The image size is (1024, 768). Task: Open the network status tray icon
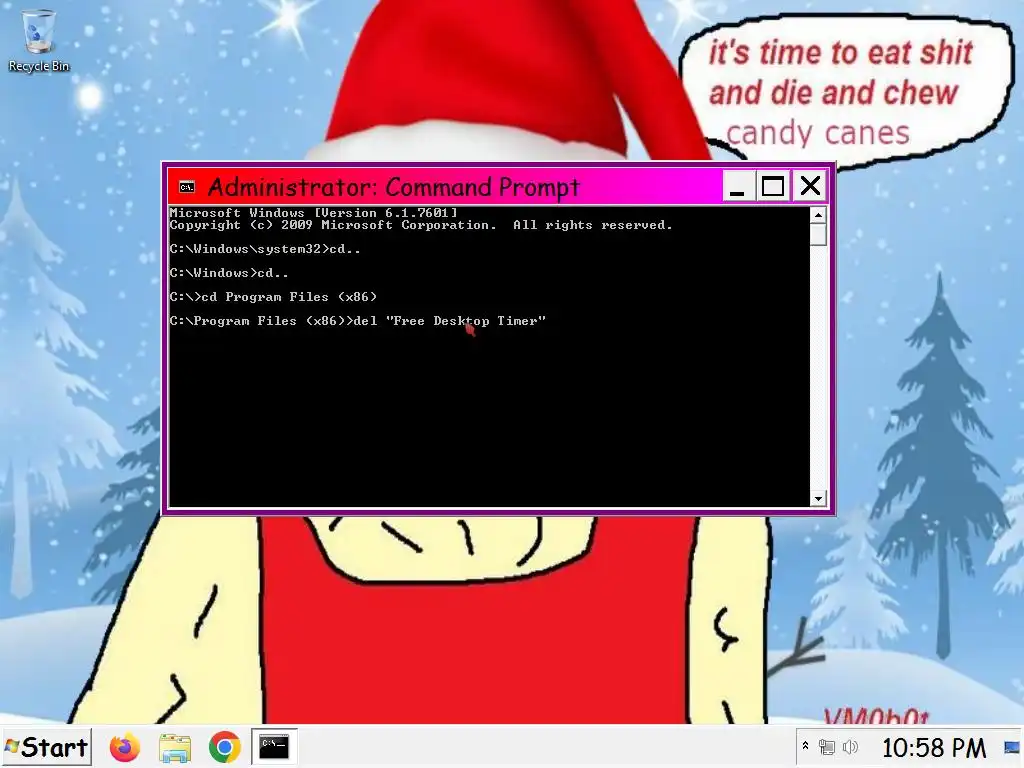pos(827,746)
